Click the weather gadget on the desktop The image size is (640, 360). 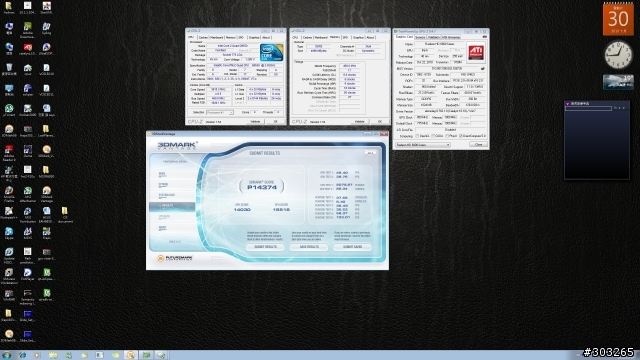click(618, 82)
